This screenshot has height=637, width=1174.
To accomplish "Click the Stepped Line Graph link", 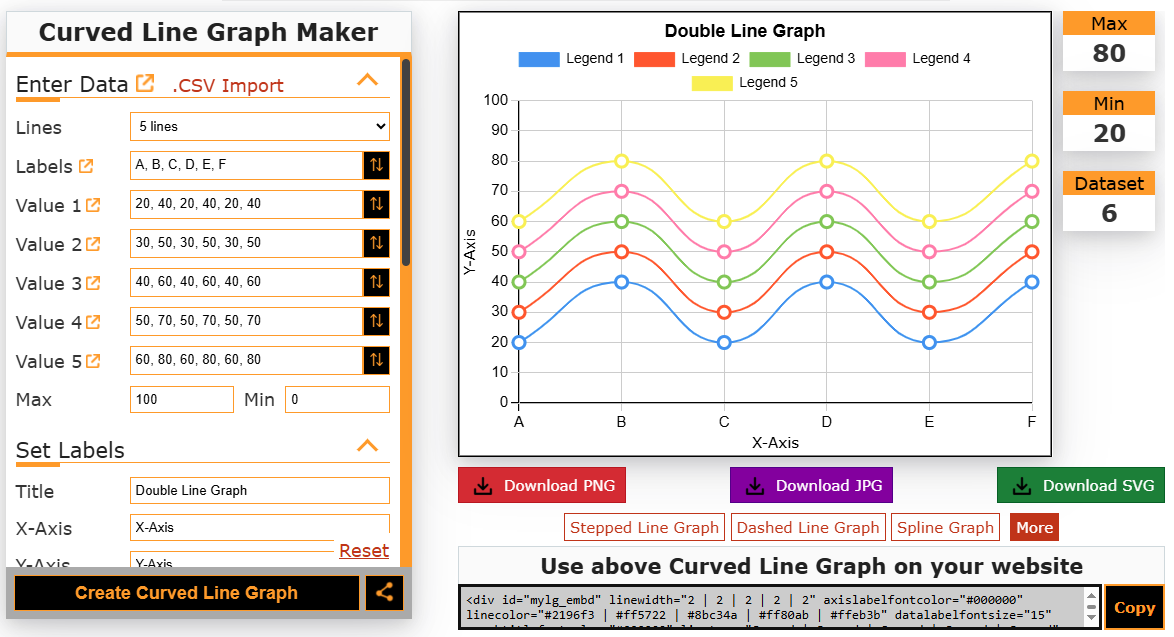I will point(644,527).
